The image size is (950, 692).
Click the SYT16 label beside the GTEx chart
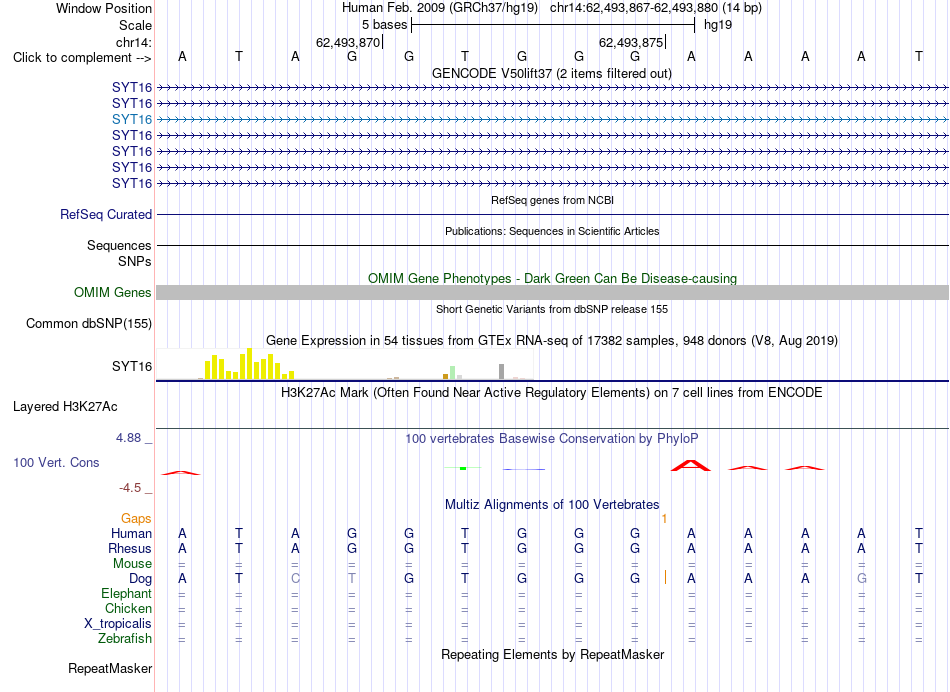[x=132, y=367]
